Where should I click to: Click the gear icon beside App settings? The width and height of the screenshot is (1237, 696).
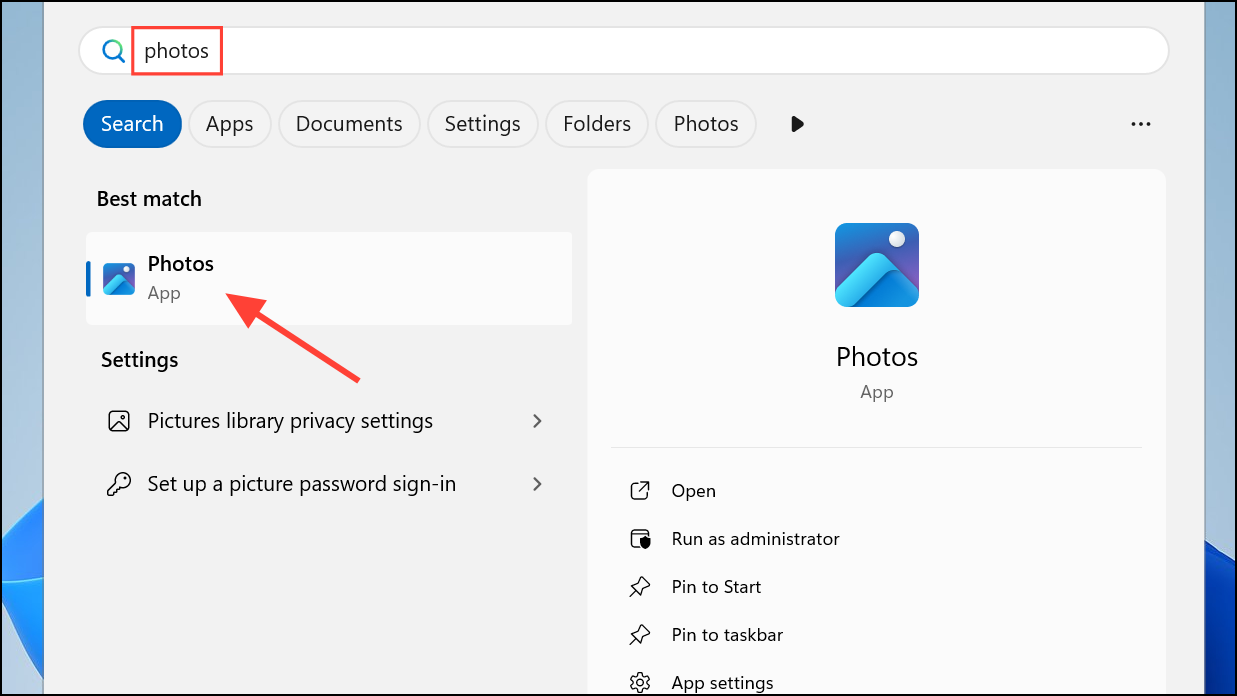click(640, 683)
